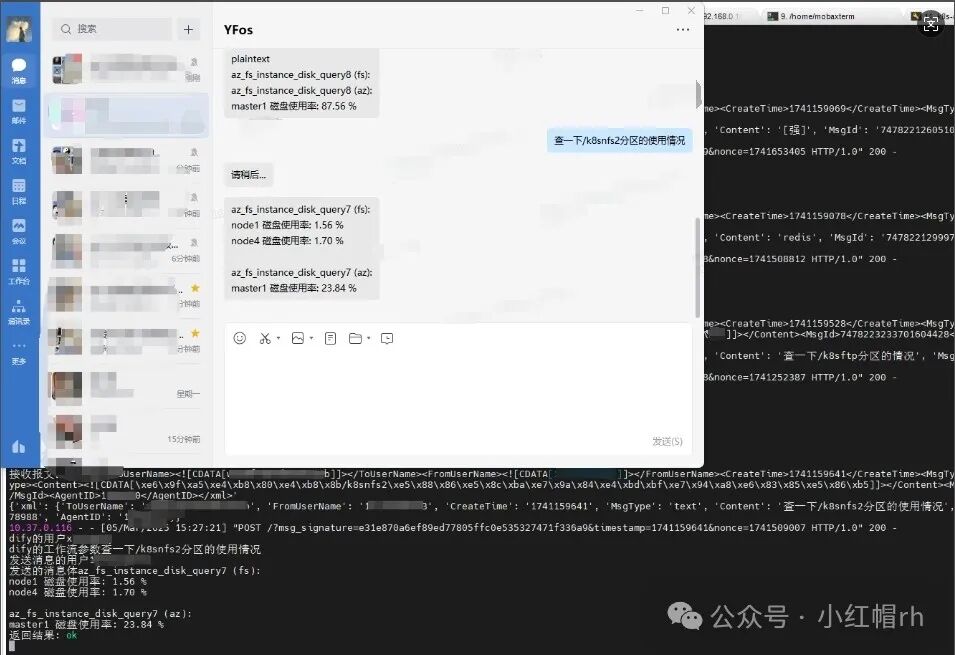
Task: Open the 日程 calendar section in sidebar
Action: (x=19, y=191)
